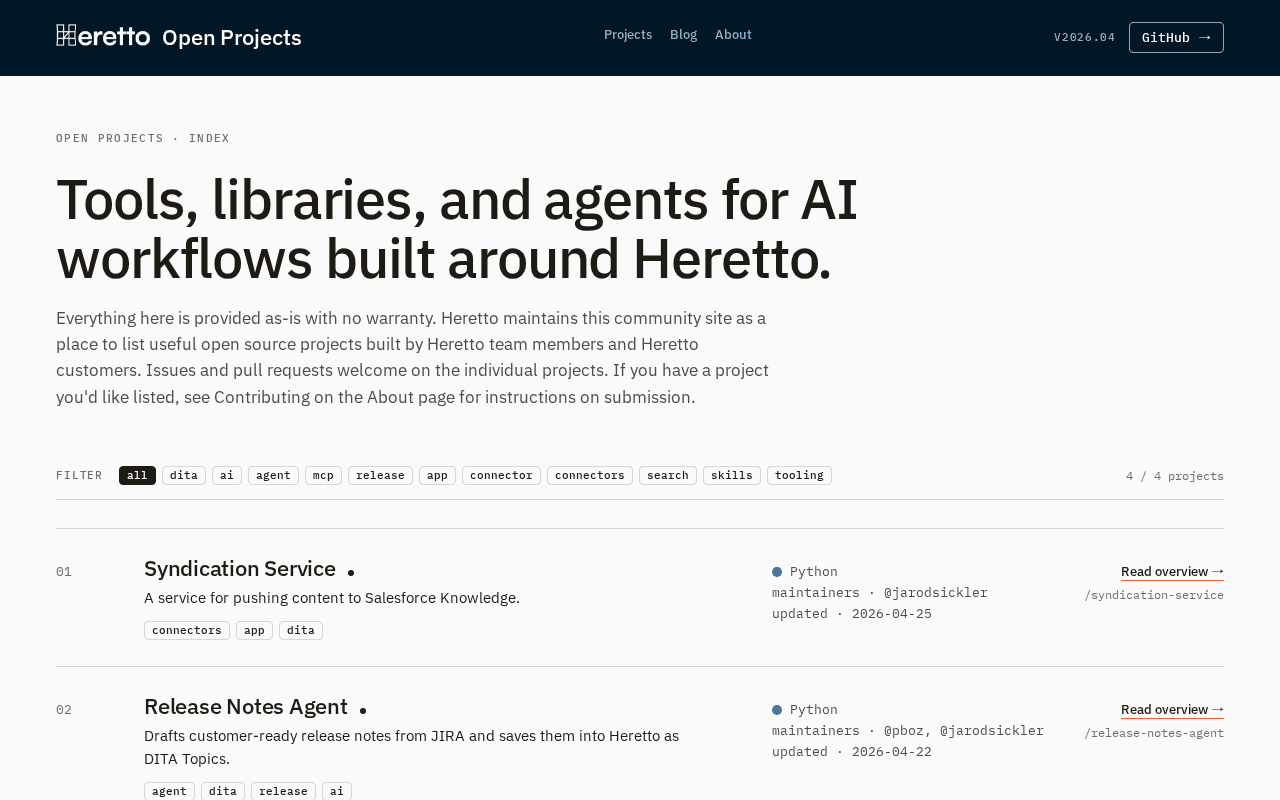Toggle the 'agent' filter tag
This screenshot has height=800, width=1280.
point(273,475)
